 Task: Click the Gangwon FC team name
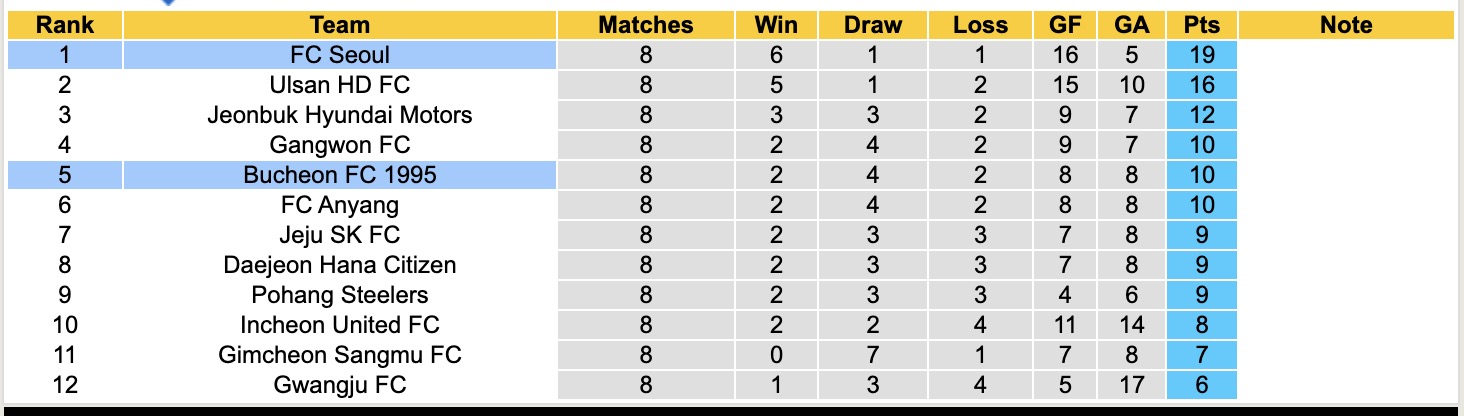coord(340,145)
